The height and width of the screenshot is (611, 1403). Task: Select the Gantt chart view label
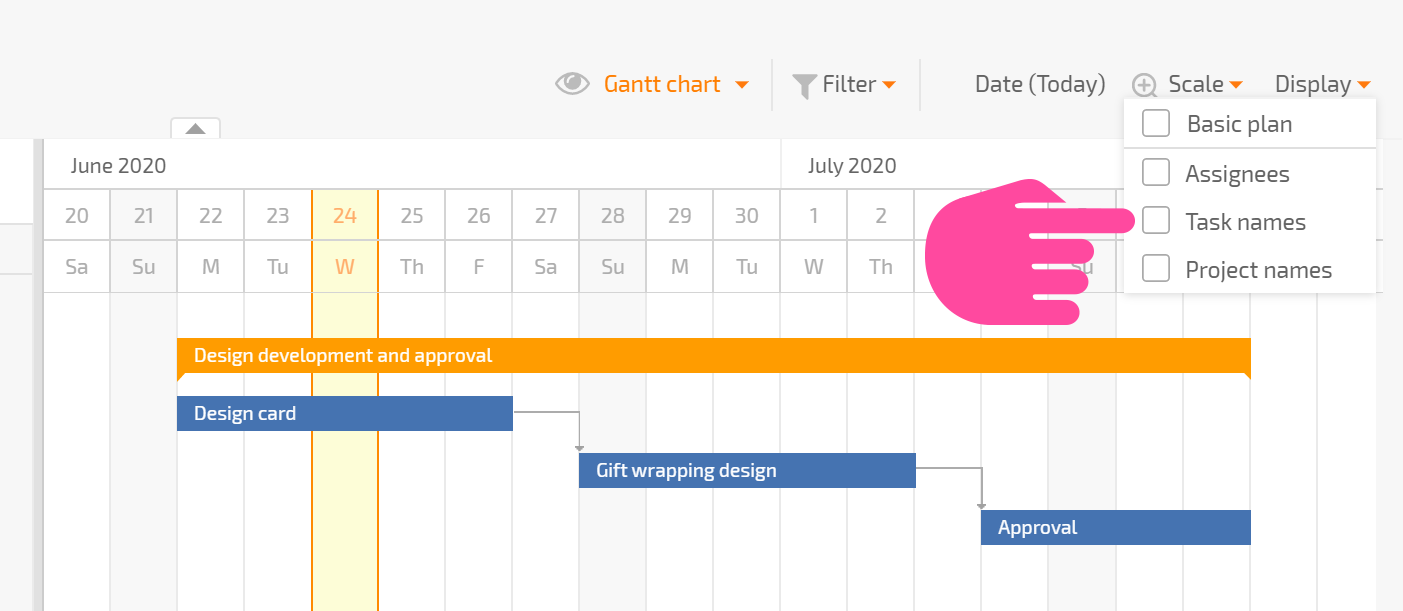pyautogui.click(x=662, y=84)
